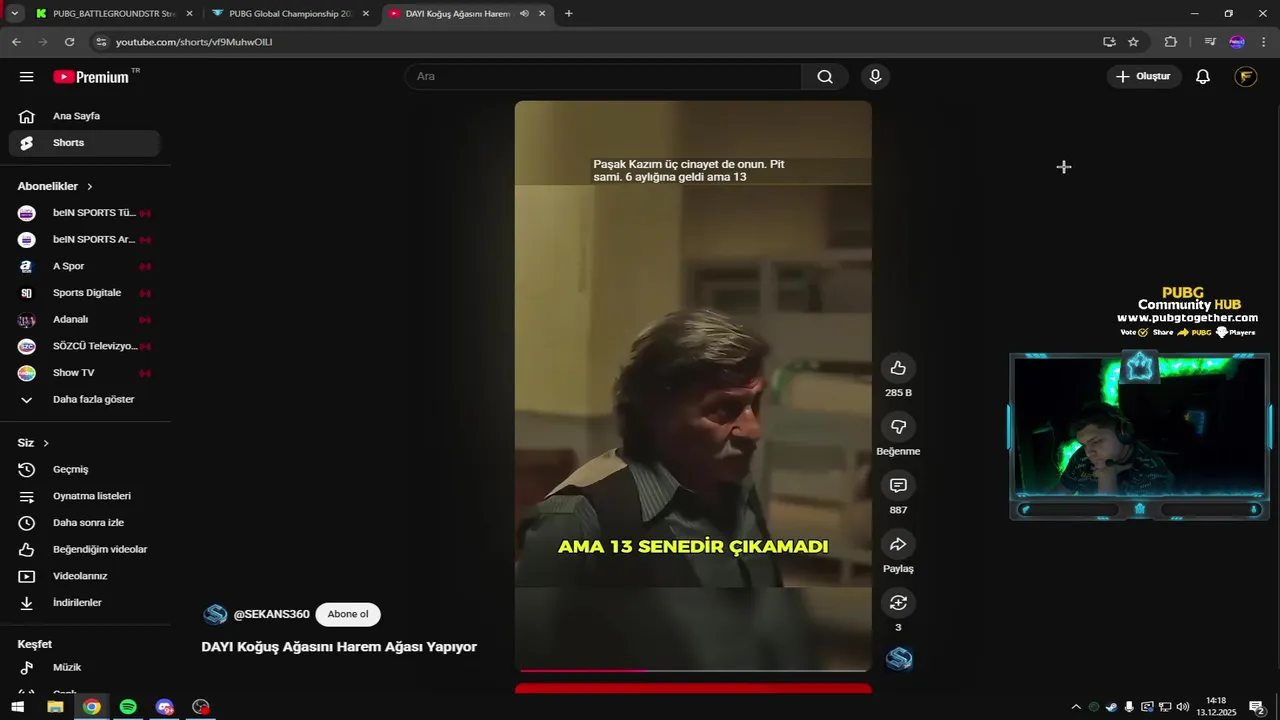Focus the Ara search field
The width and height of the screenshot is (1280, 720).
point(603,77)
